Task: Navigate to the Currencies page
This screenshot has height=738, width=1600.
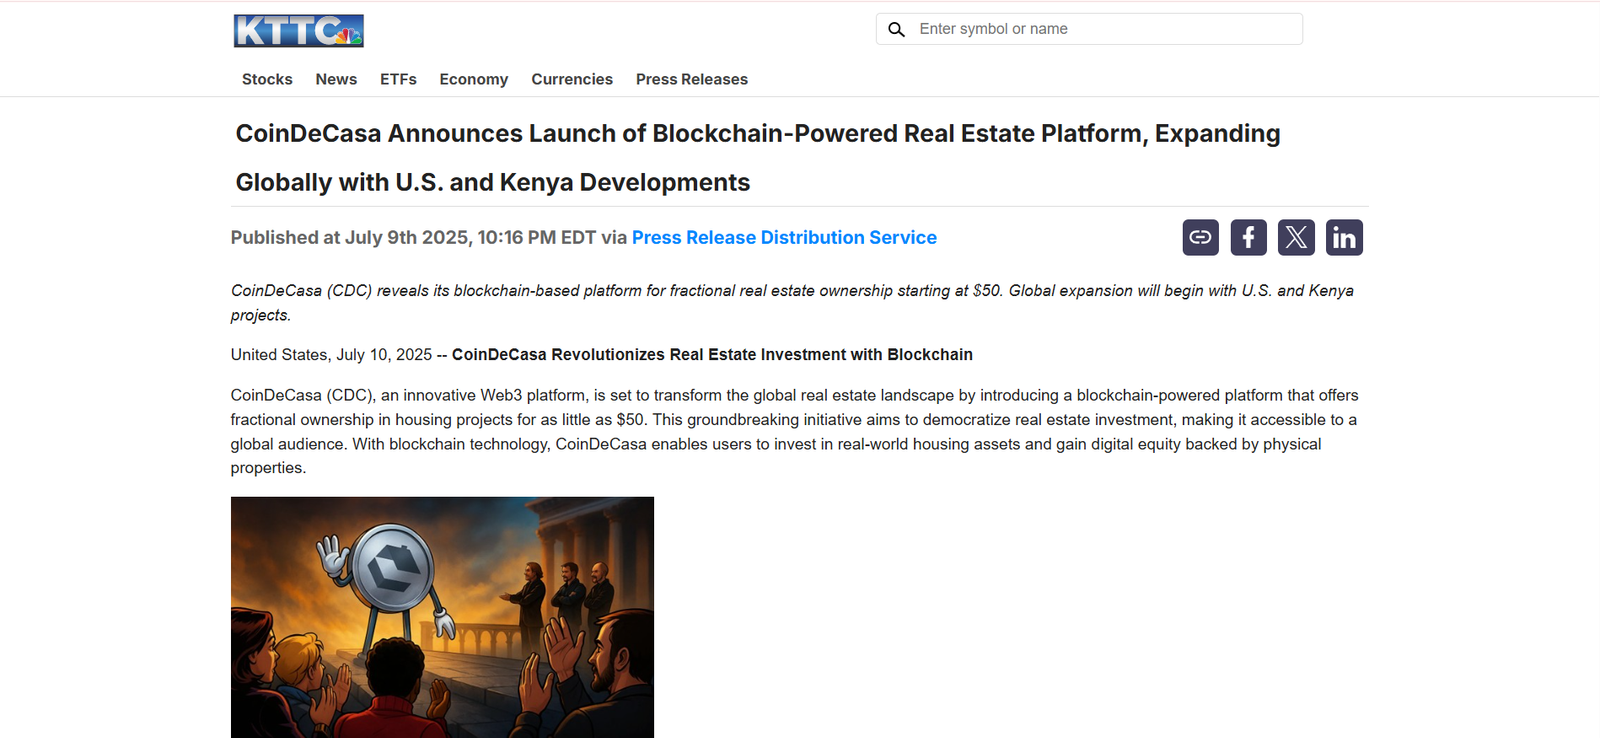Action: (572, 79)
